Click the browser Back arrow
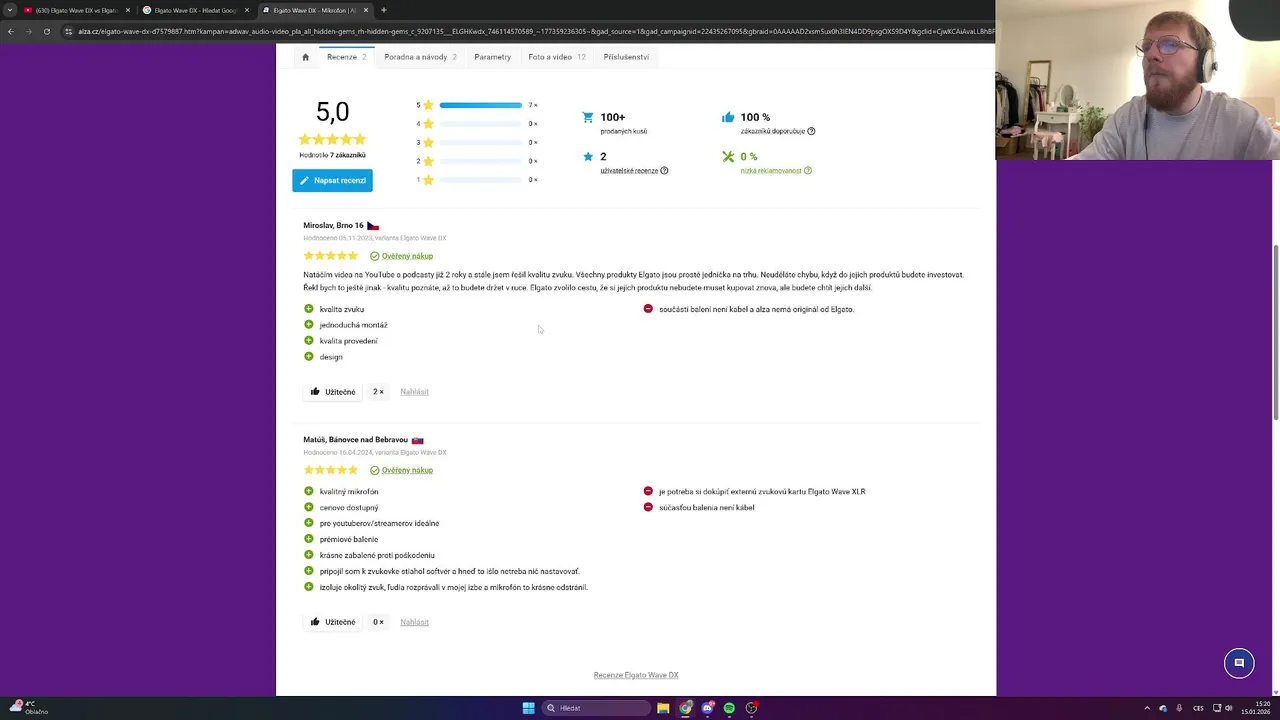This screenshot has height=720, width=1280. (x=10, y=31)
